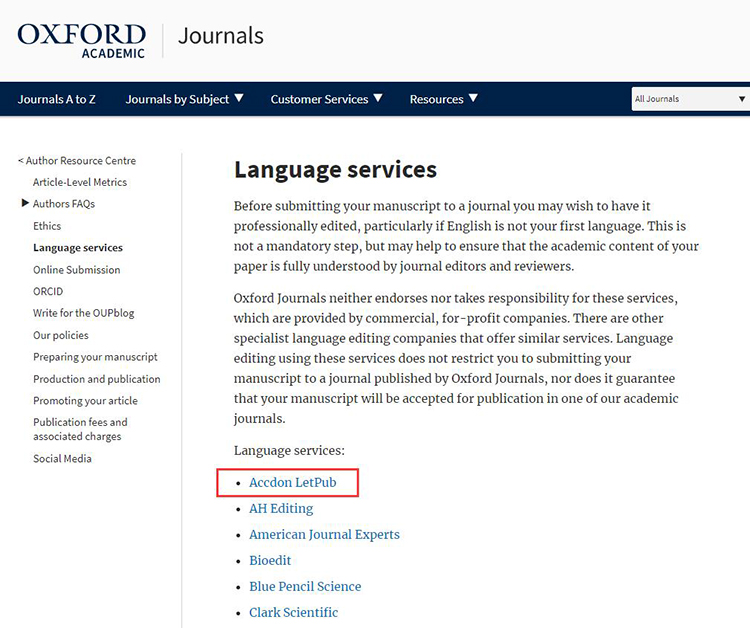
Task: Open Article-Level Metrics sidebar link
Action: [80, 182]
